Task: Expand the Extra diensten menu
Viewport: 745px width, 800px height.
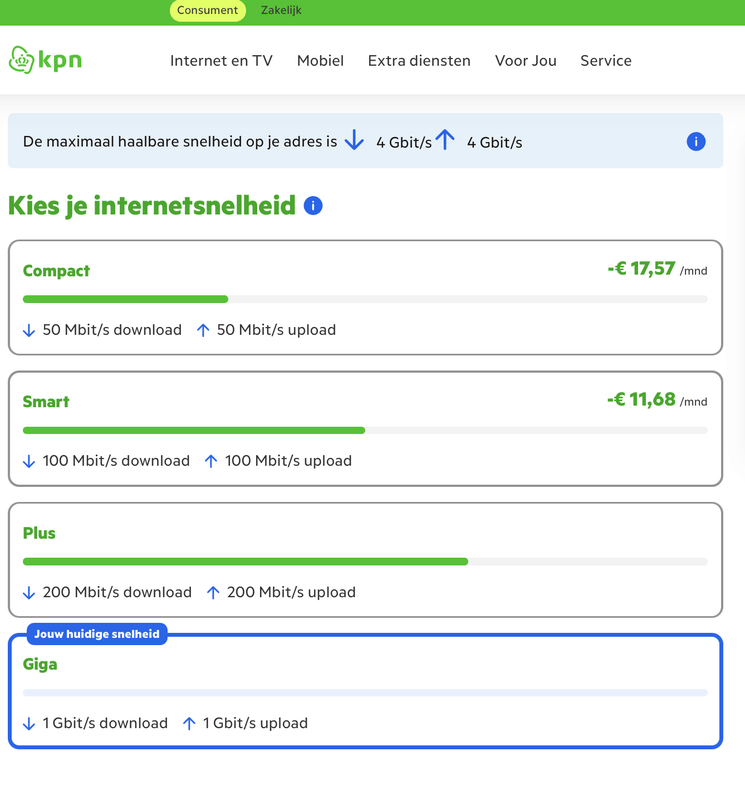Action: pos(419,61)
